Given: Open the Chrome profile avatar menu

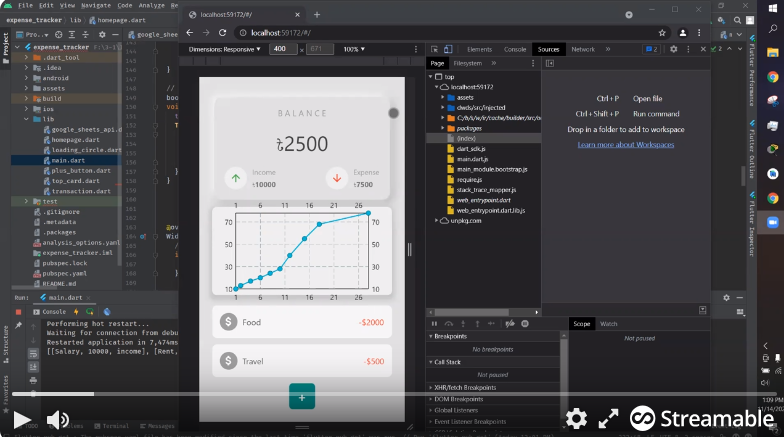Looking at the screenshot, I should point(682,32).
